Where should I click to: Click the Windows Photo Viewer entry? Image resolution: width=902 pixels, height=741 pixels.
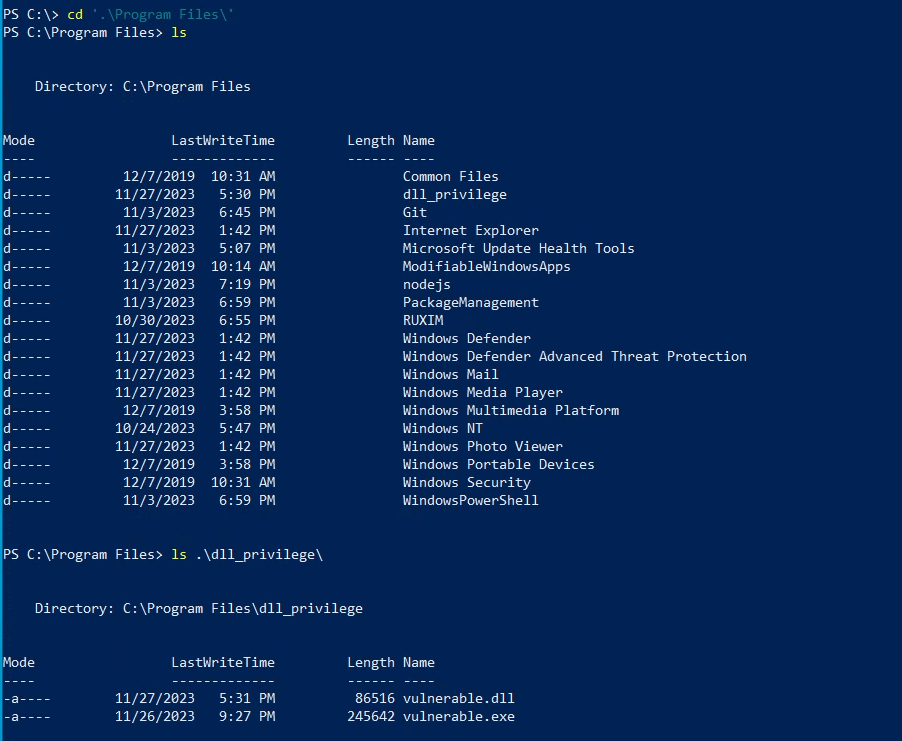(x=482, y=446)
